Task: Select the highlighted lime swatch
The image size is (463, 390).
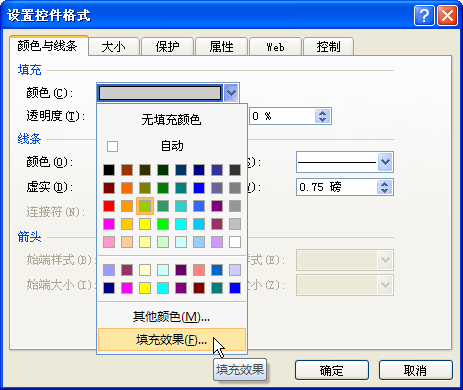Action: [145, 206]
